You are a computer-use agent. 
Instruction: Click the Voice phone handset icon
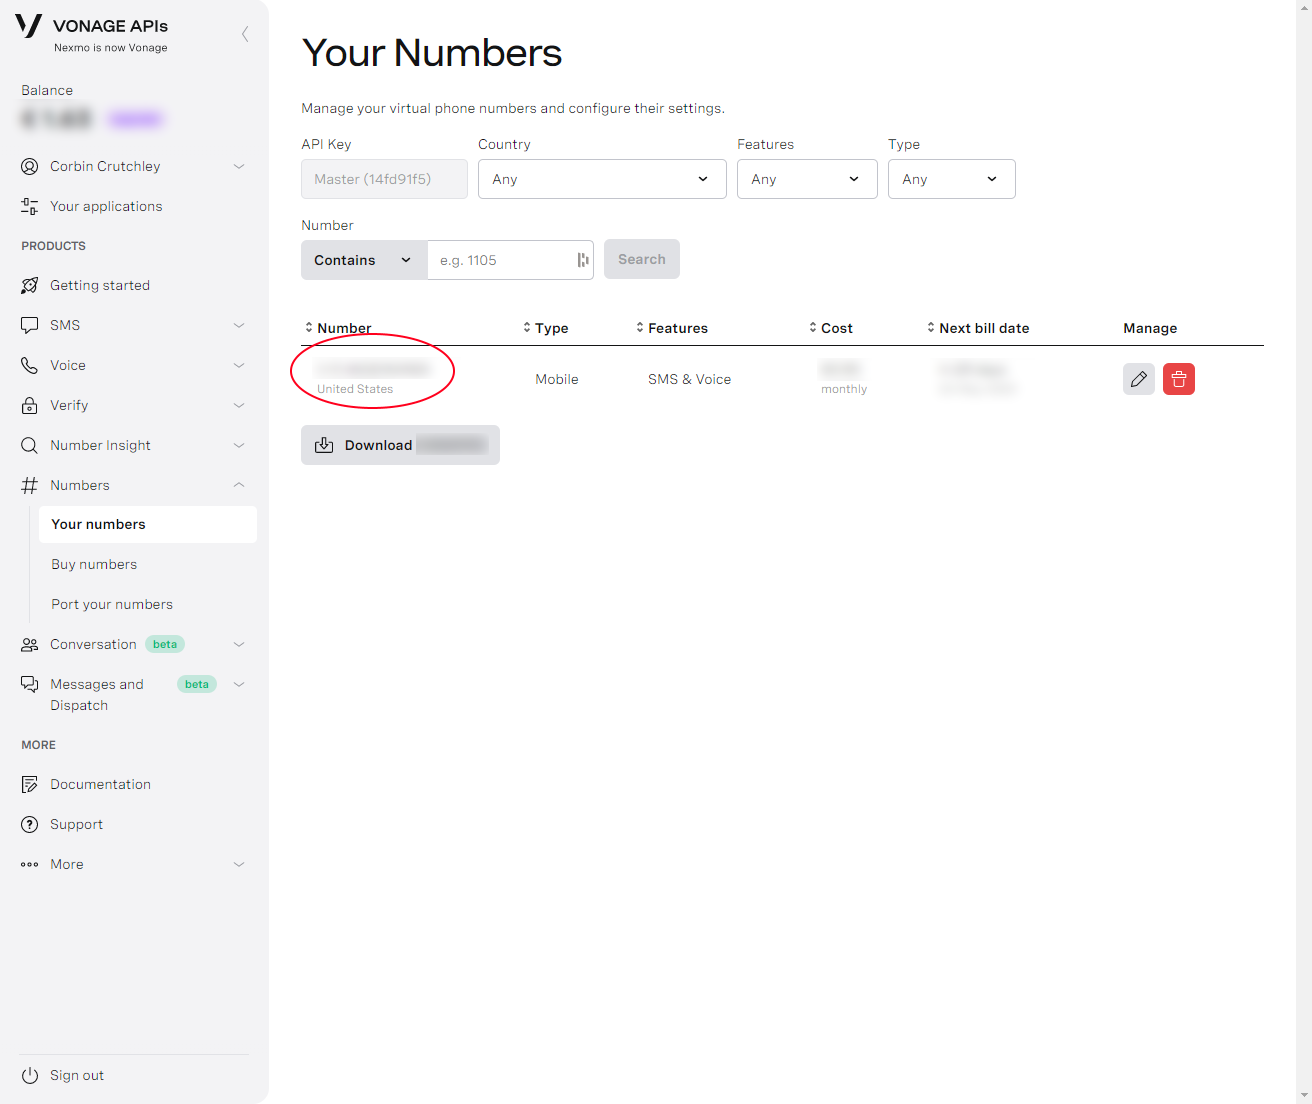coord(30,365)
